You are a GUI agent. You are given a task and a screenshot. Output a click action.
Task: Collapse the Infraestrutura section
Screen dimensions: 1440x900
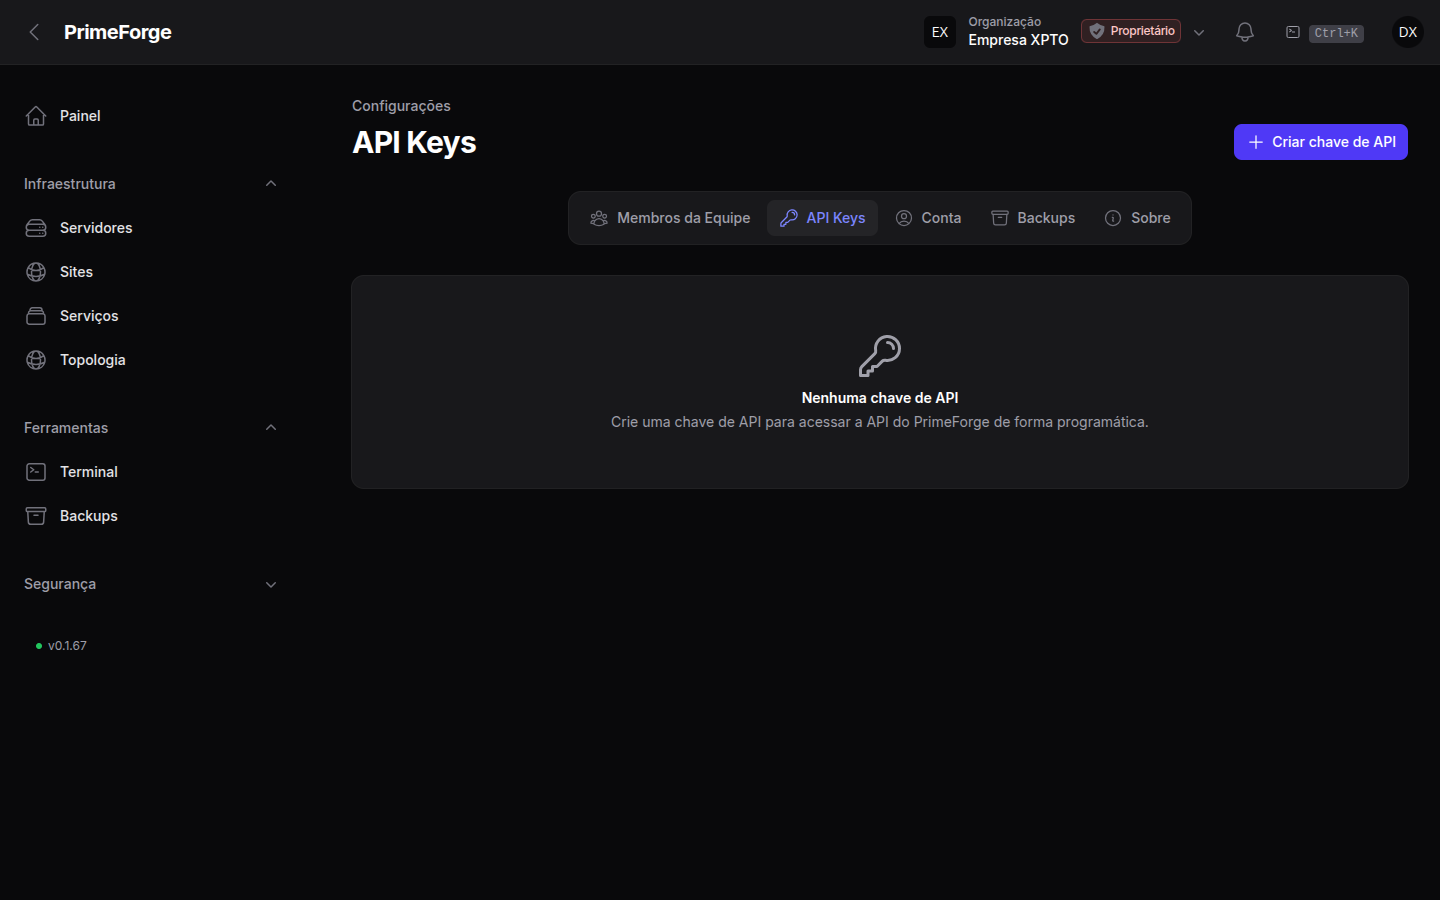point(271,184)
